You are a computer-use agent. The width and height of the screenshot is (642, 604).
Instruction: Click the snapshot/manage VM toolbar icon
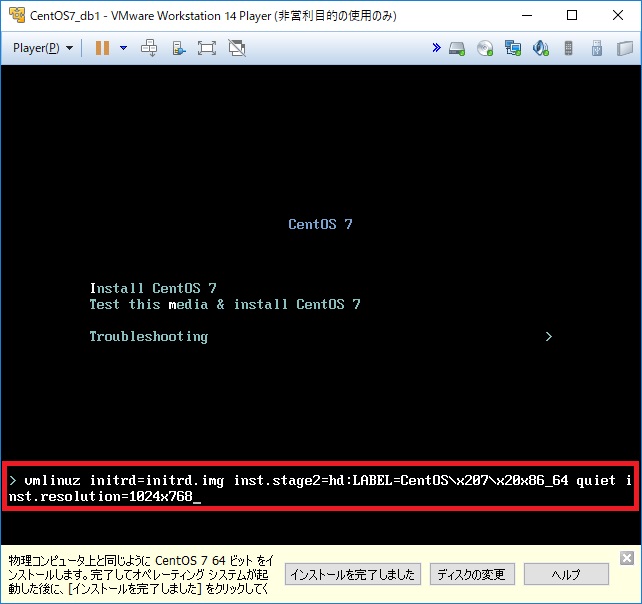[179, 48]
